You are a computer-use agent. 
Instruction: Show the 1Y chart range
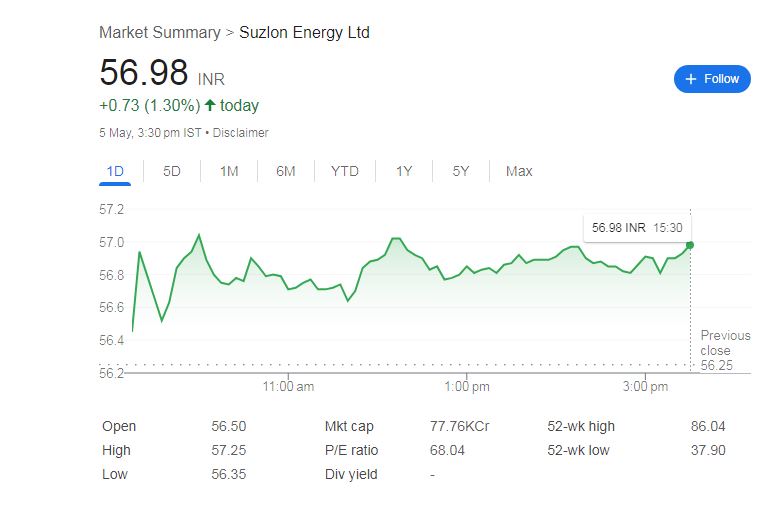tap(404, 172)
